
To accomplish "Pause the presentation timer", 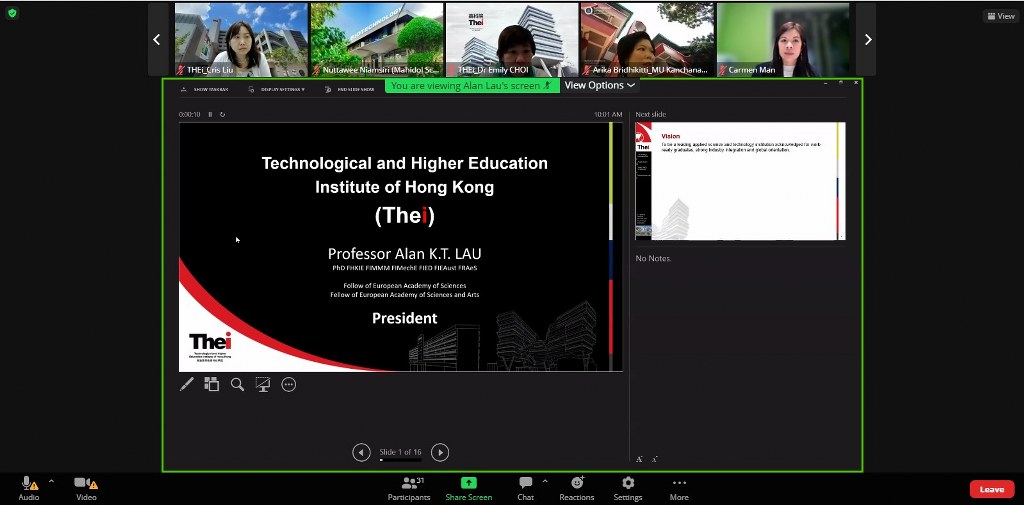I will [210, 115].
